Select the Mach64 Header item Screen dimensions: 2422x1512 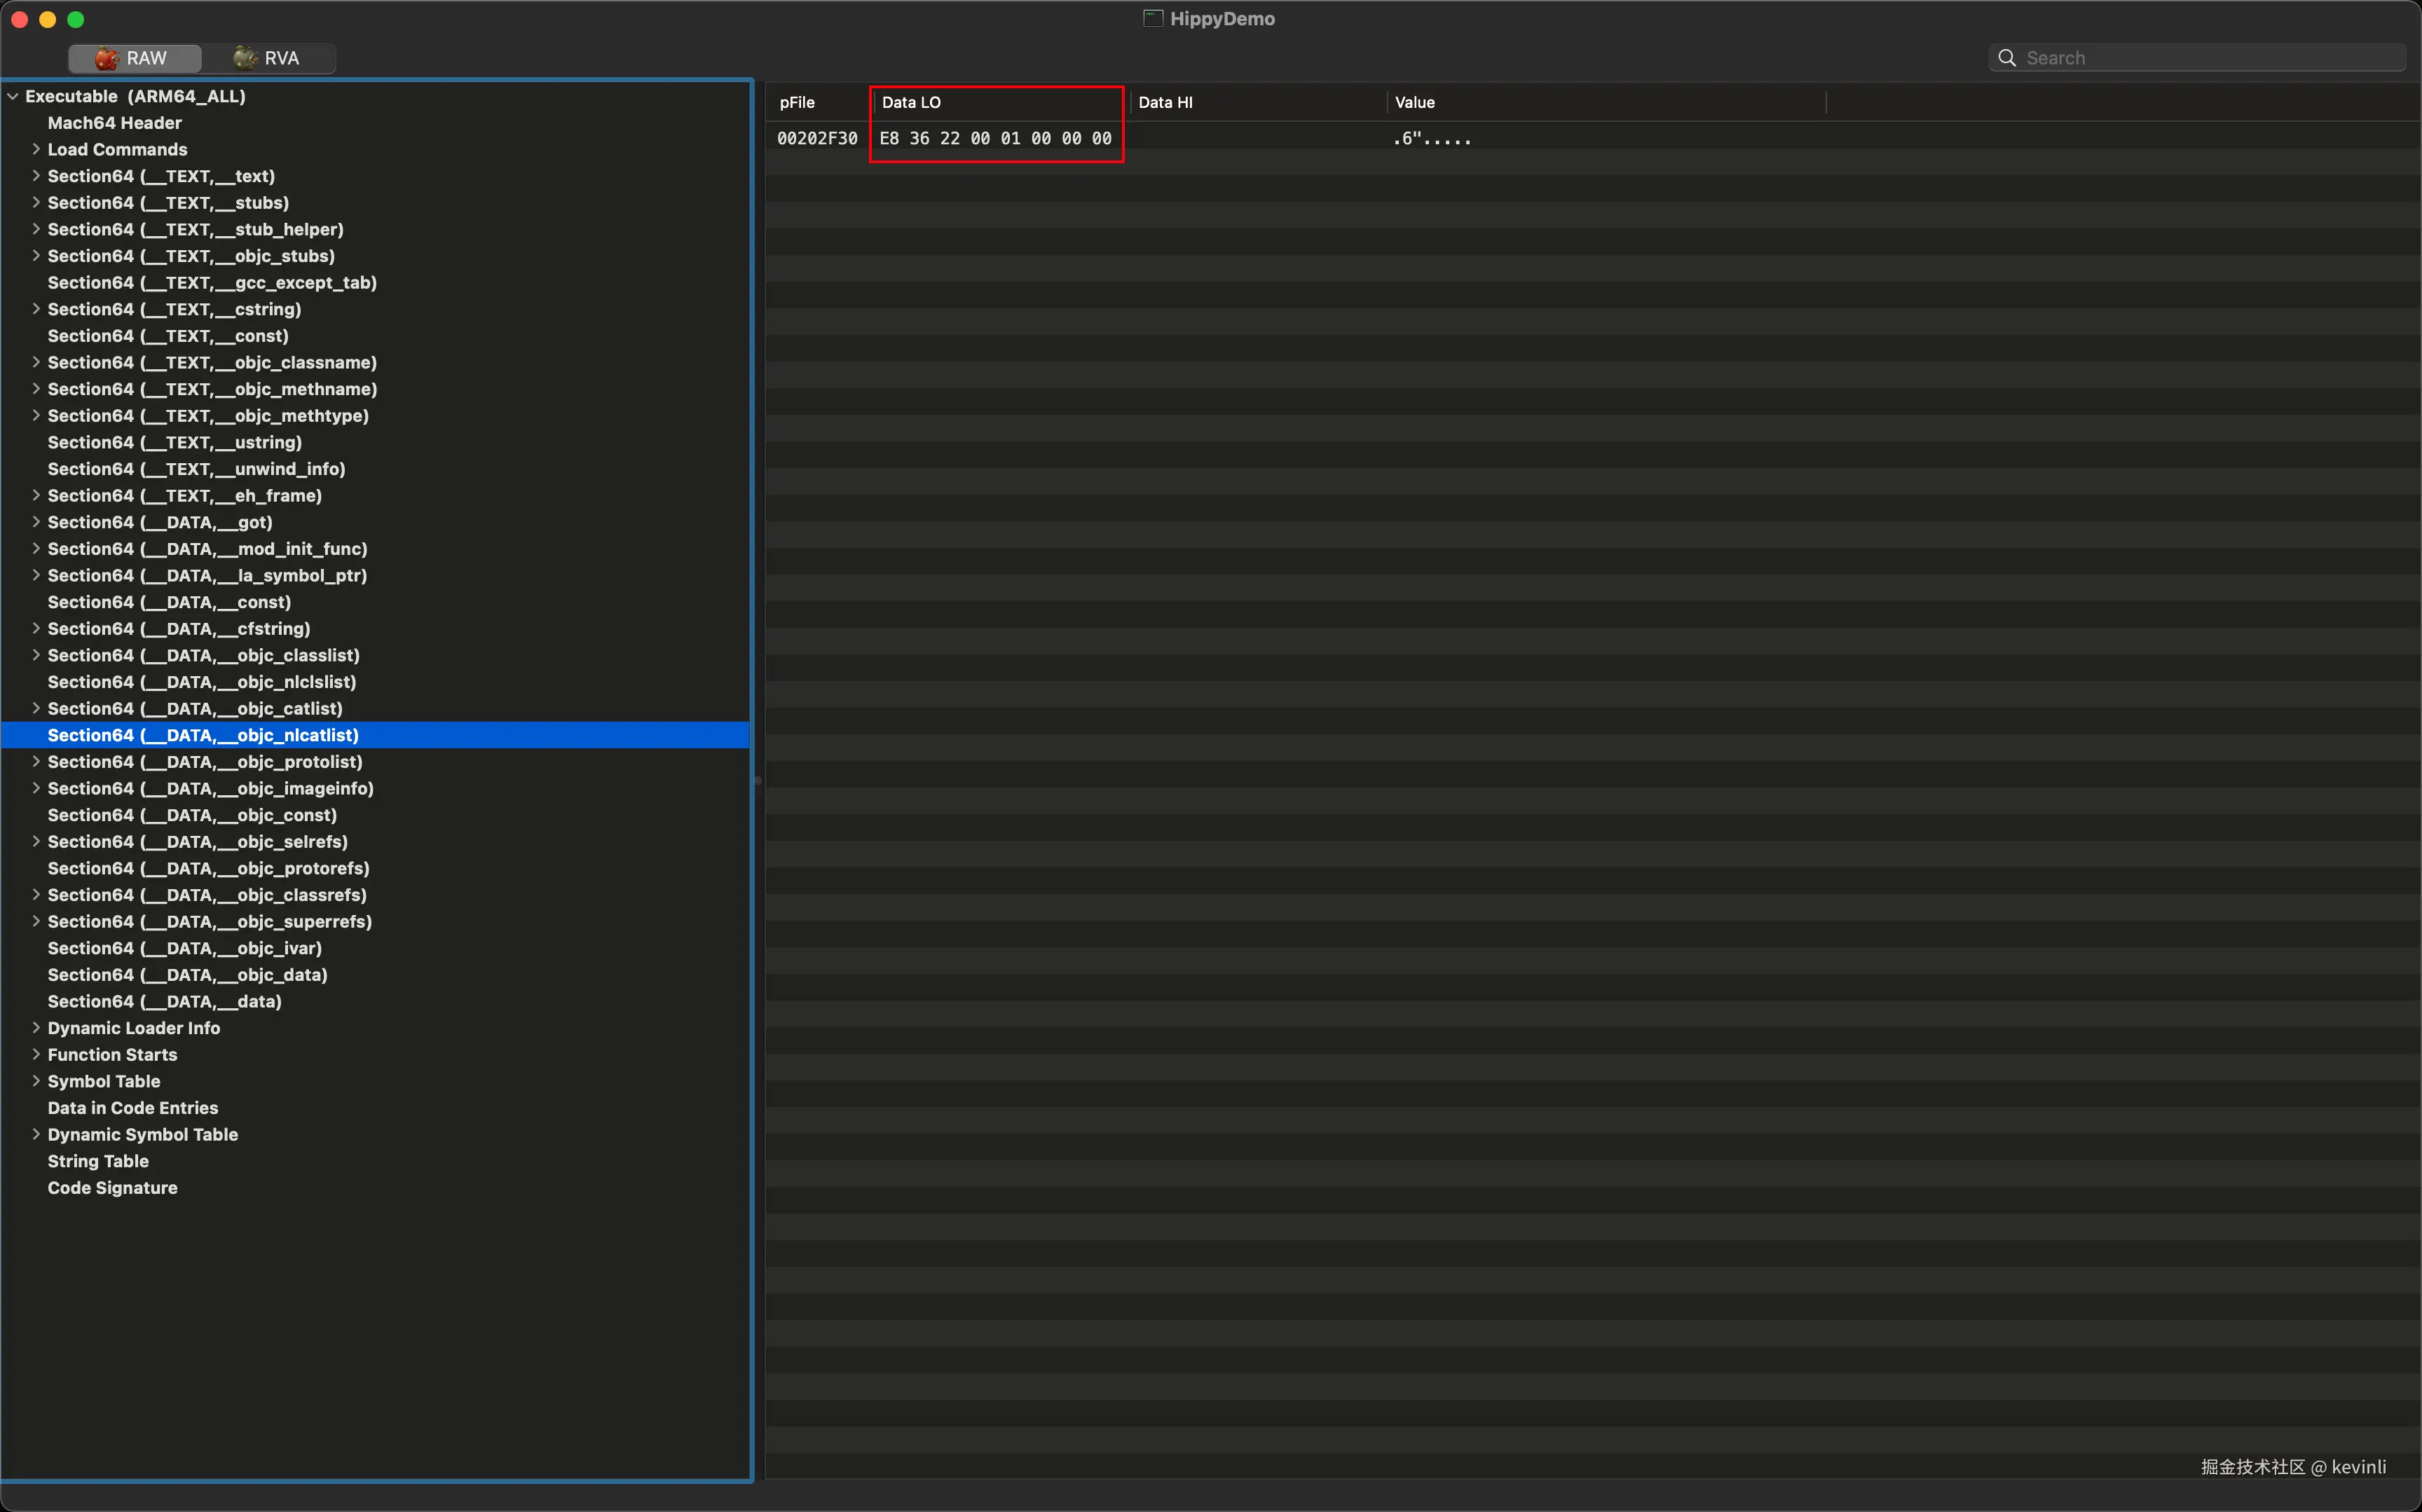(115, 123)
